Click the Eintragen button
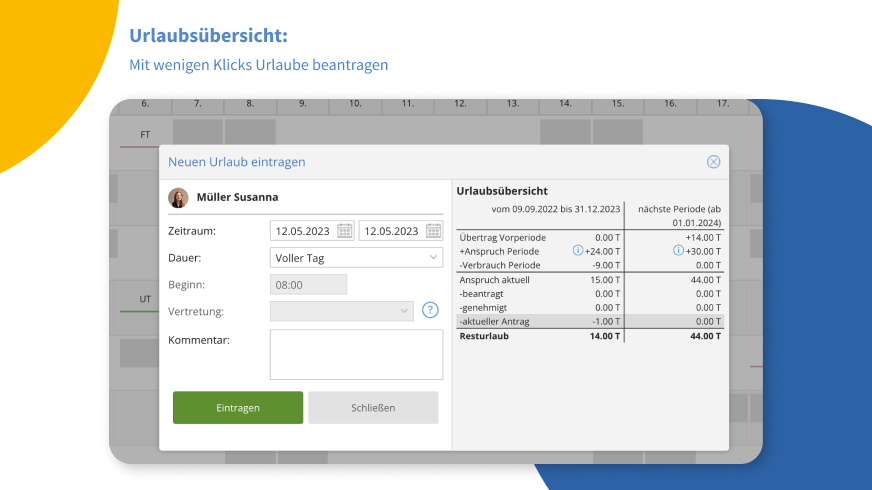 pos(238,408)
